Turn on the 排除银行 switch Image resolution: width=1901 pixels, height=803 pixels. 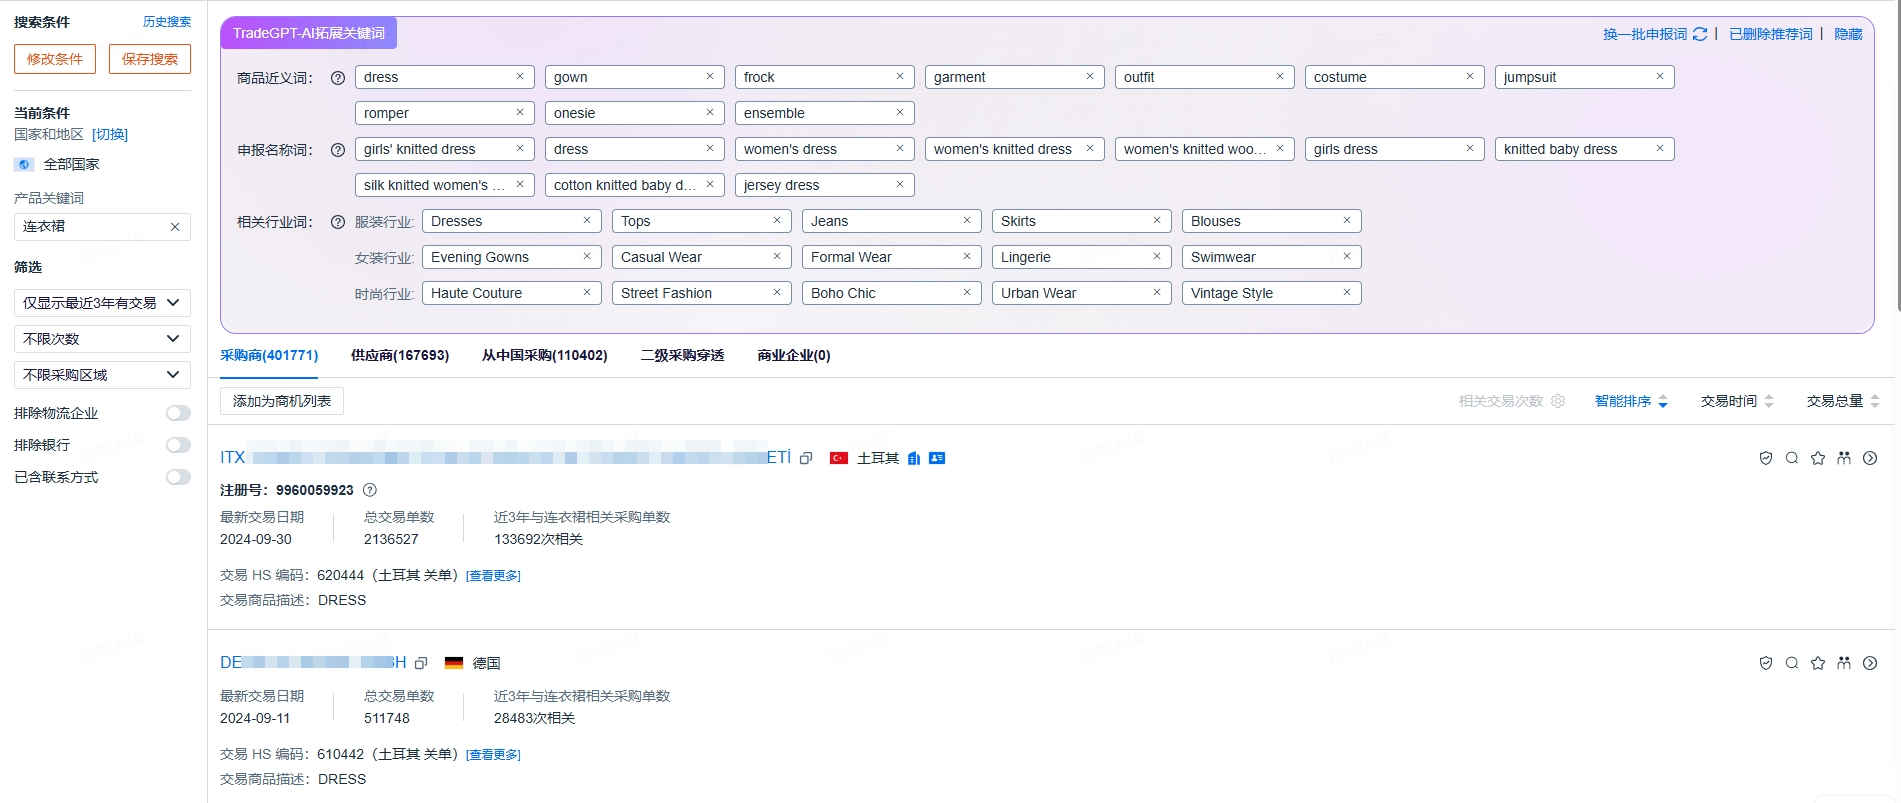click(x=178, y=445)
